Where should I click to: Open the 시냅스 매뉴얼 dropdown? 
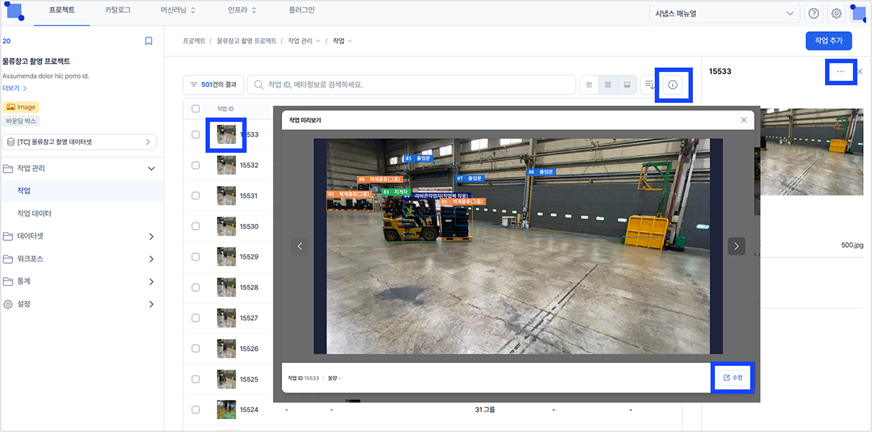point(725,13)
